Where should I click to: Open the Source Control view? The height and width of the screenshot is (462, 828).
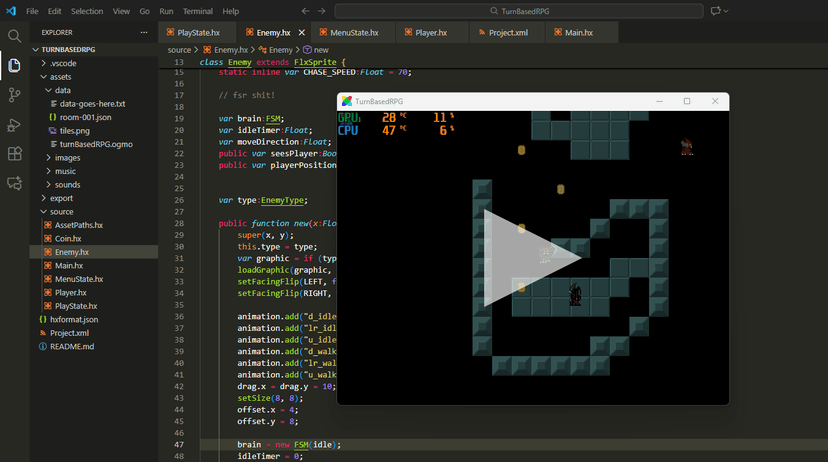click(x=14, y=95)
